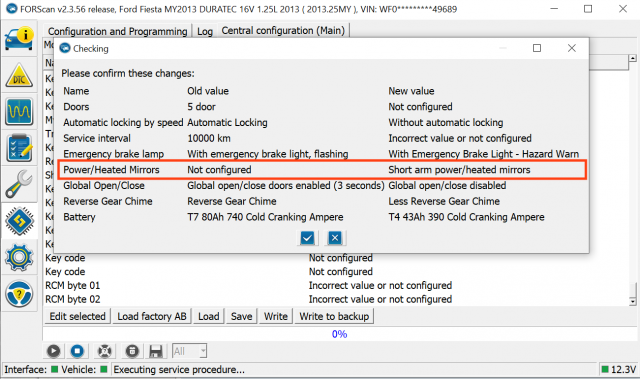Click the Write to backup button
Screen dimensions: 640x379
334,316
